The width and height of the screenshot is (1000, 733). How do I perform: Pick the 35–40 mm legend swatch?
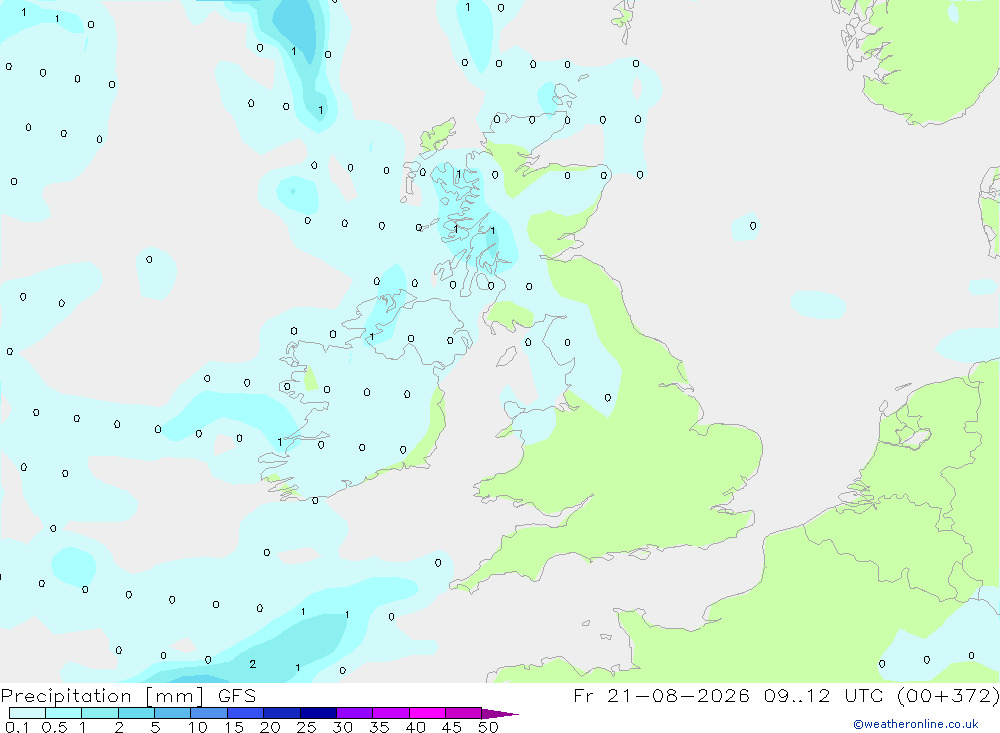coord(391,713)
